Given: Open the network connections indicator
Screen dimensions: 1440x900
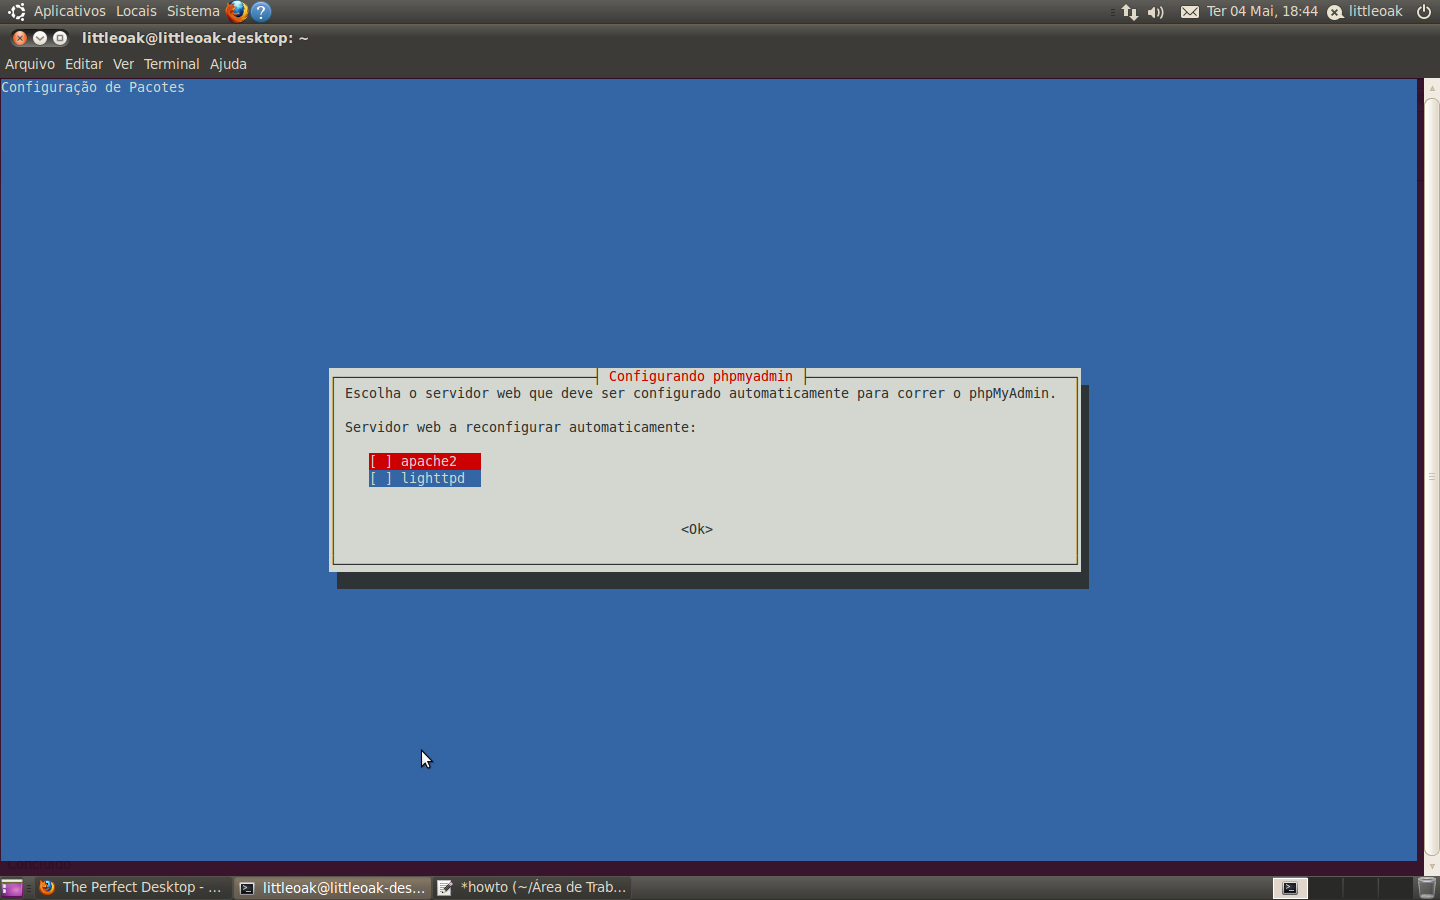Looking at the screenshot, I should (x=1130, y=12).
